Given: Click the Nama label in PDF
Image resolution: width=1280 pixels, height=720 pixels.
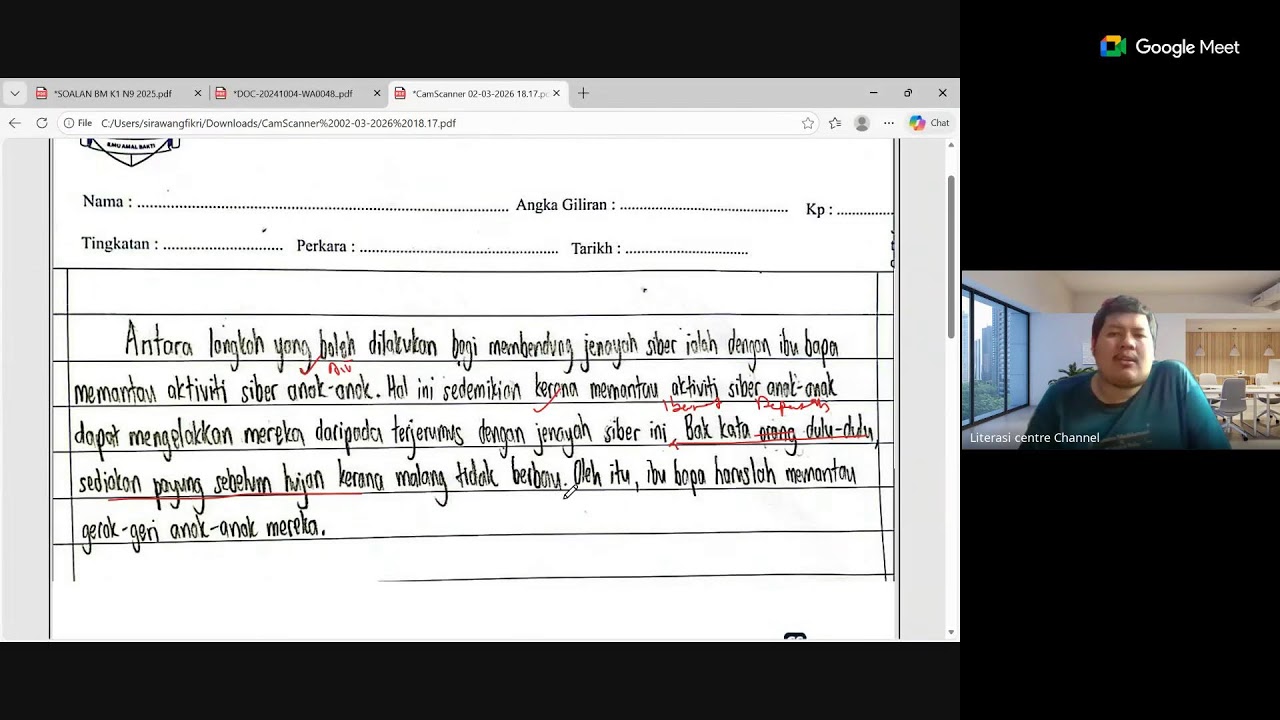Looking at the screenshot, I should coord(107,202).
